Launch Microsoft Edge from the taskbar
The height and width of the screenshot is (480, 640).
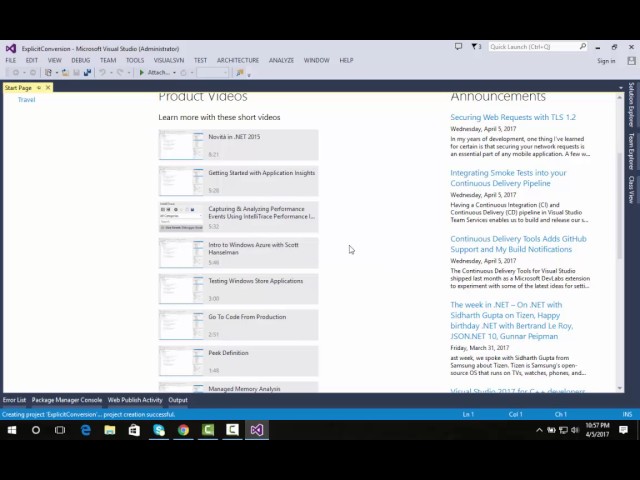(85, 430)
